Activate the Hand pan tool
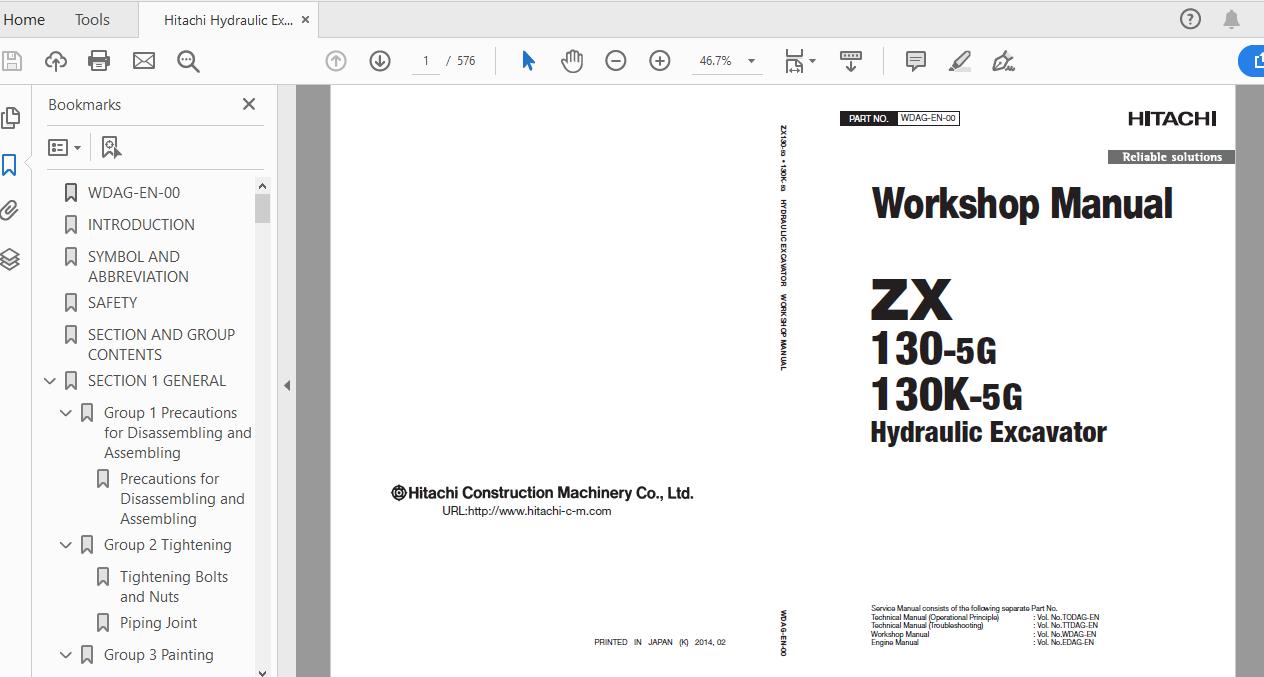Viewport: 1264px width, 677px height. point(572,61)
